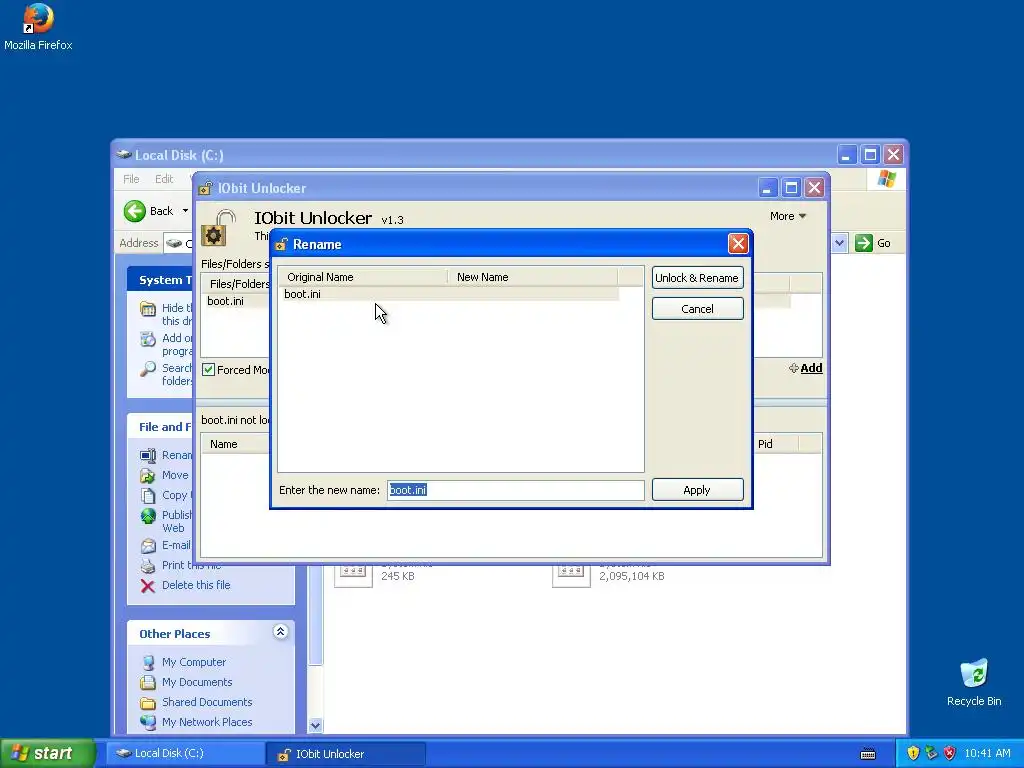Select boot.ini row in Rename list
Screen dimensions: 1024x768
pyautogui.click(x=449, y=294)
